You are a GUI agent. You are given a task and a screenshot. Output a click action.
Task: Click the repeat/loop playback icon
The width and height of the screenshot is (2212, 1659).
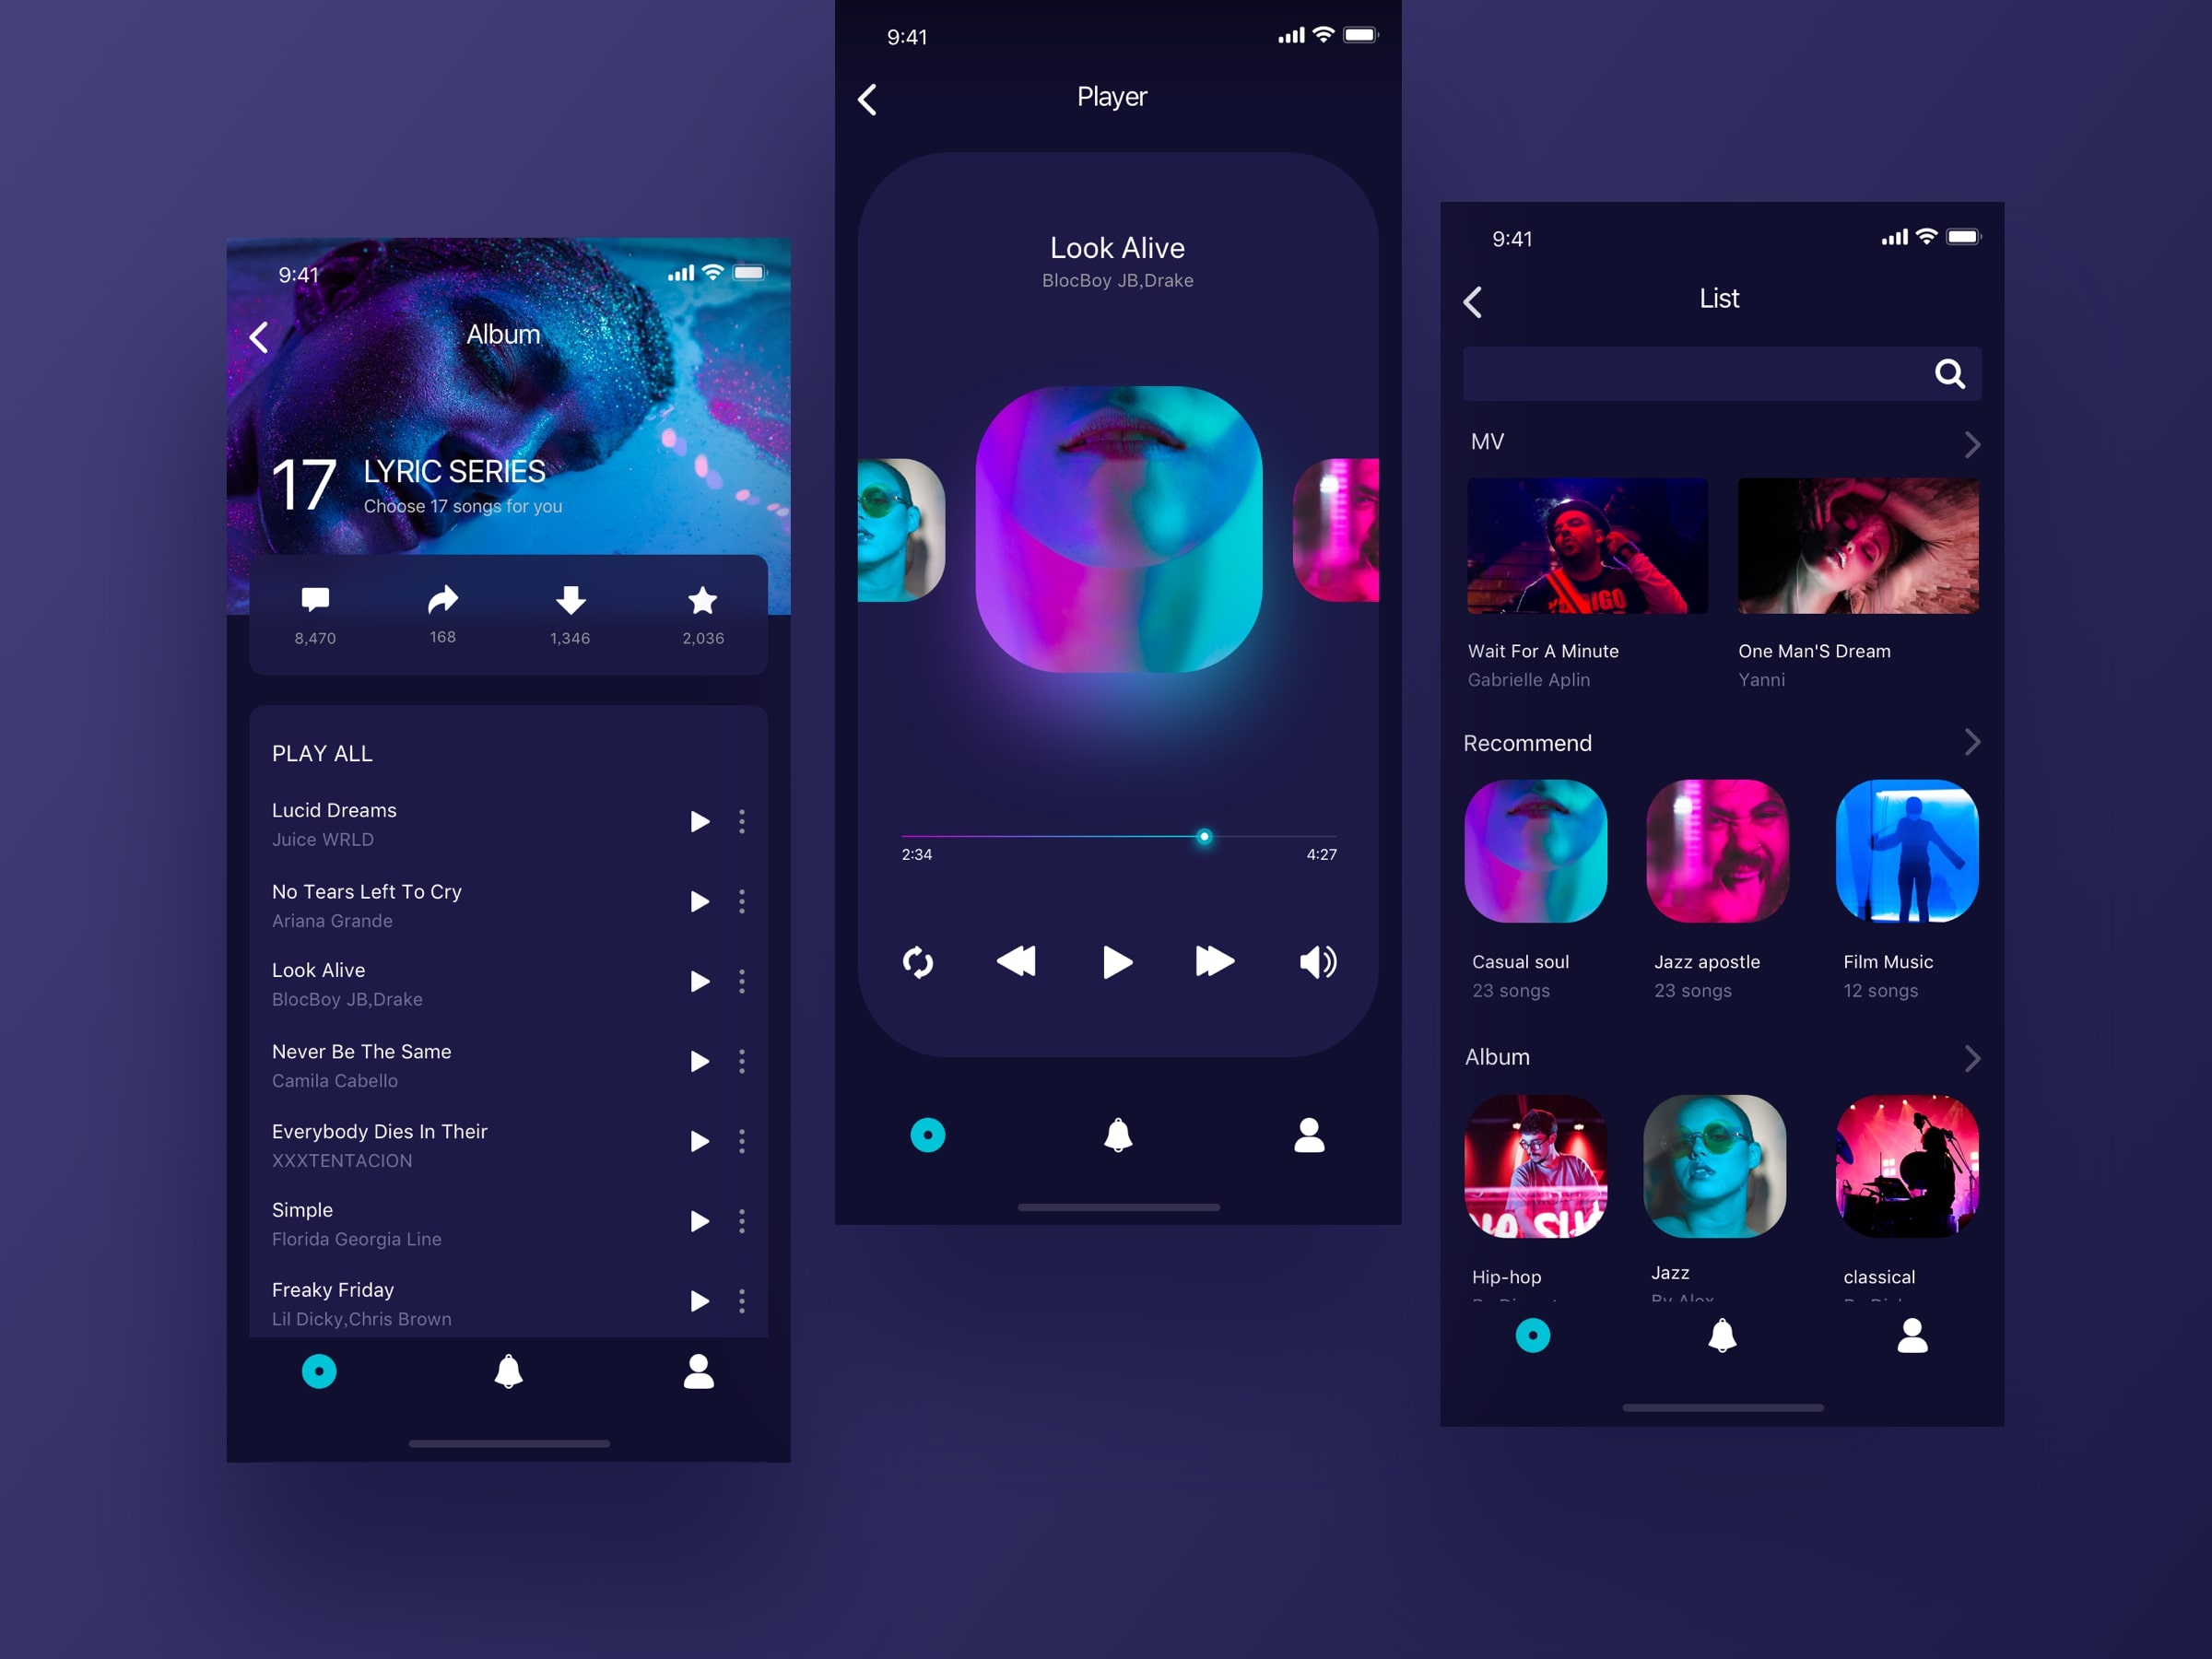click(918, 964)
